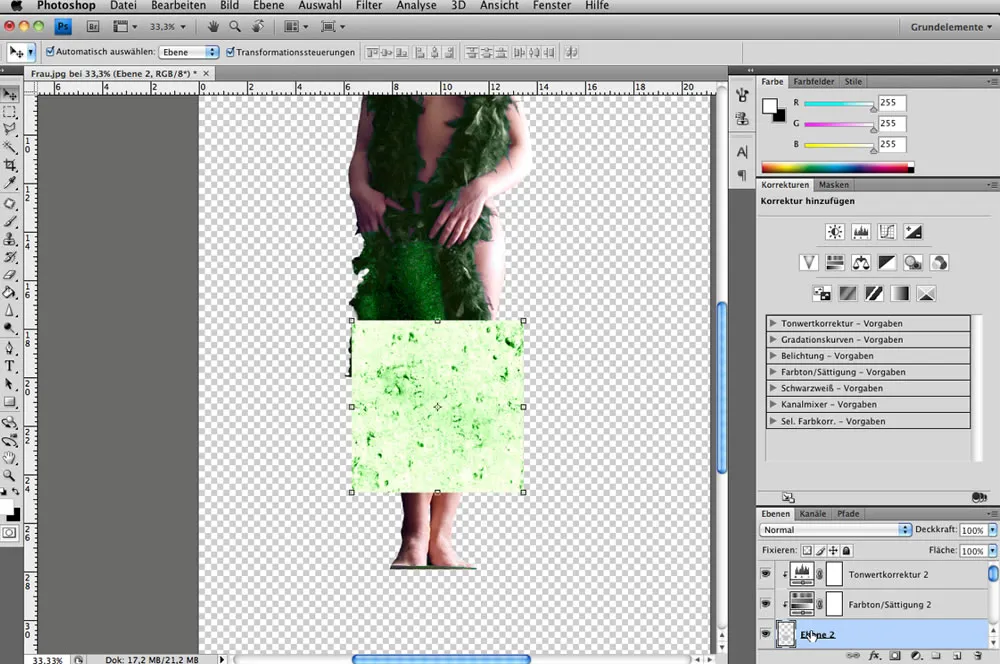The height and width of the screenshot is (664, 1000).
Task: Add a Tonwertkorrektur adjustment via histogram icon
Action: tap(861, 231)
